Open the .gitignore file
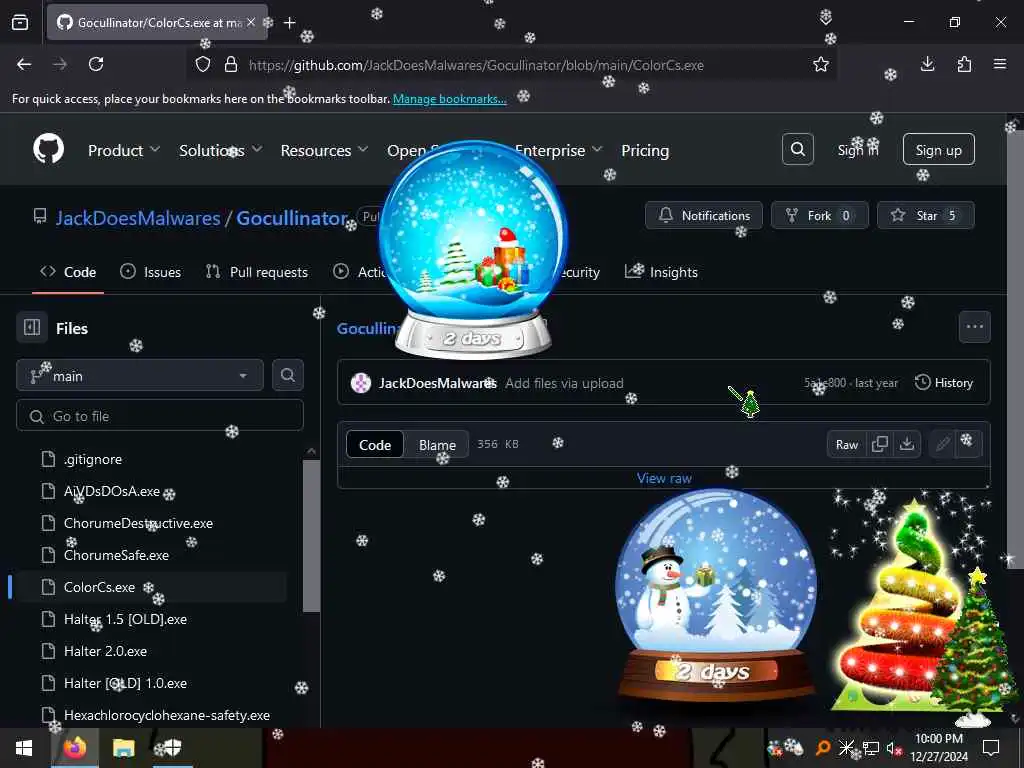Image resolution: width=1024 pixels, height=768 pixels. (93, 459)
